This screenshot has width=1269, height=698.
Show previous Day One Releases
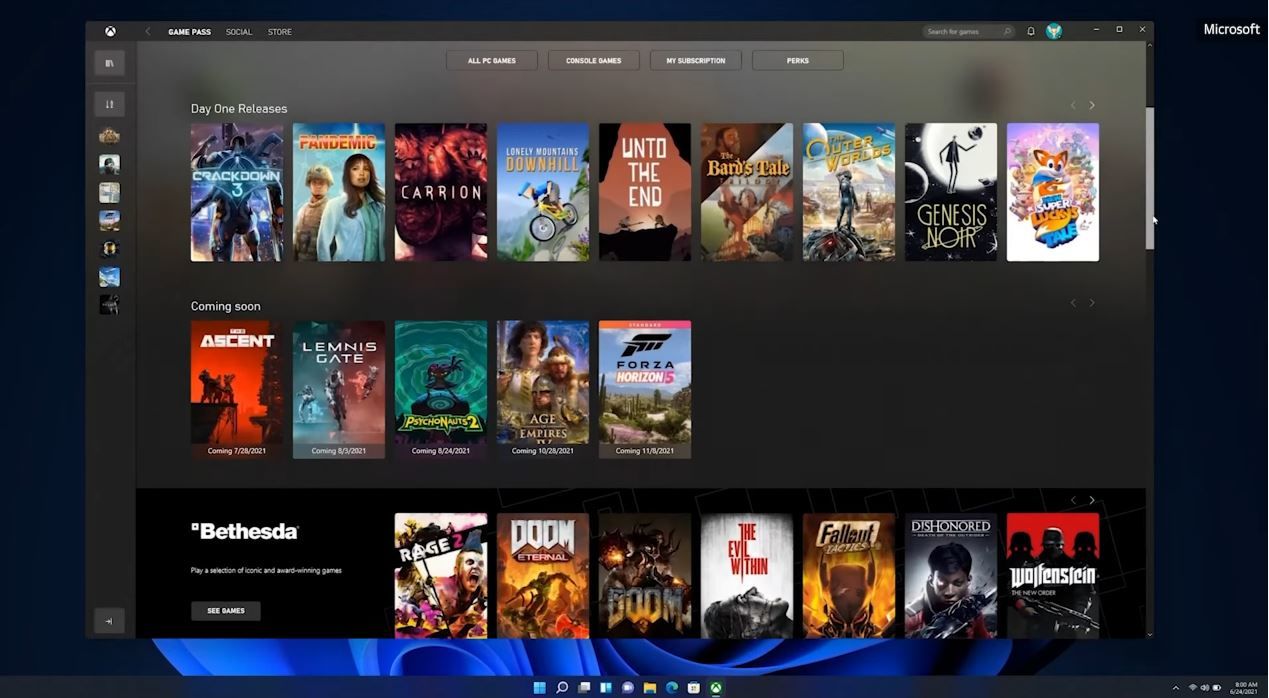pos(1073,105)
